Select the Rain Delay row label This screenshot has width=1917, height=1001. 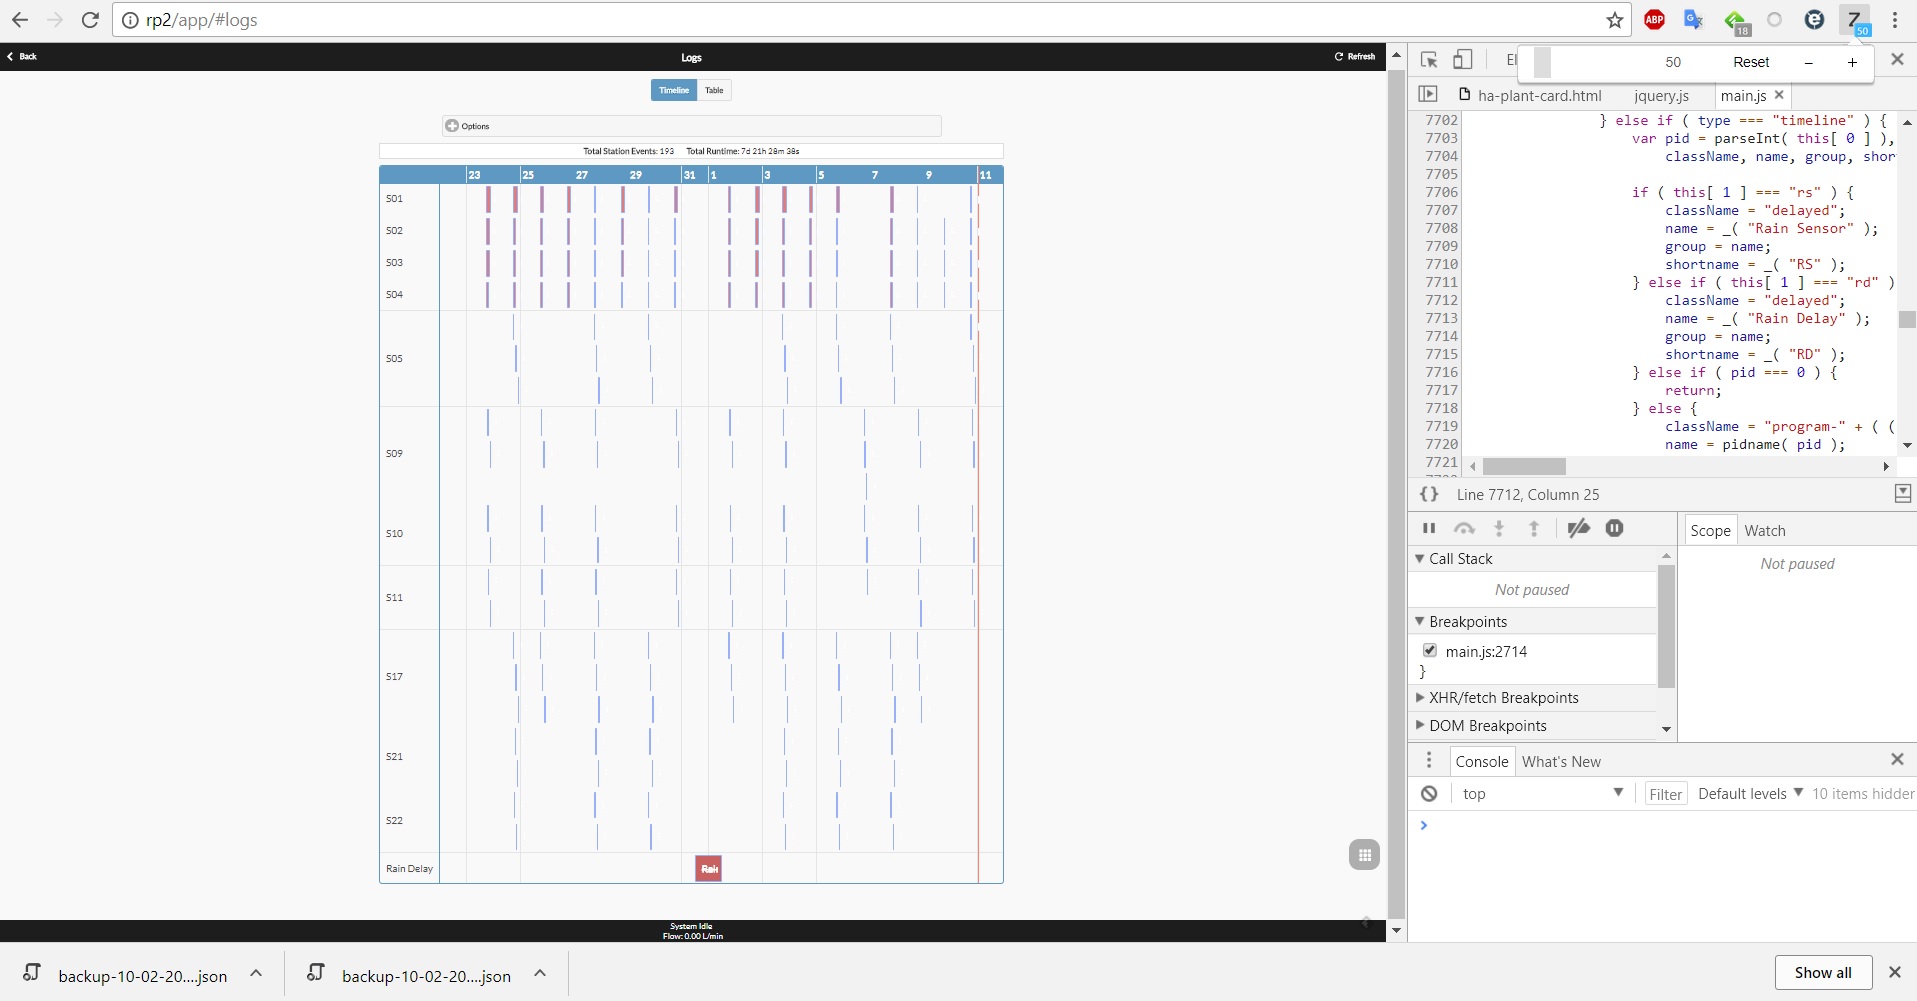[409, 868]
